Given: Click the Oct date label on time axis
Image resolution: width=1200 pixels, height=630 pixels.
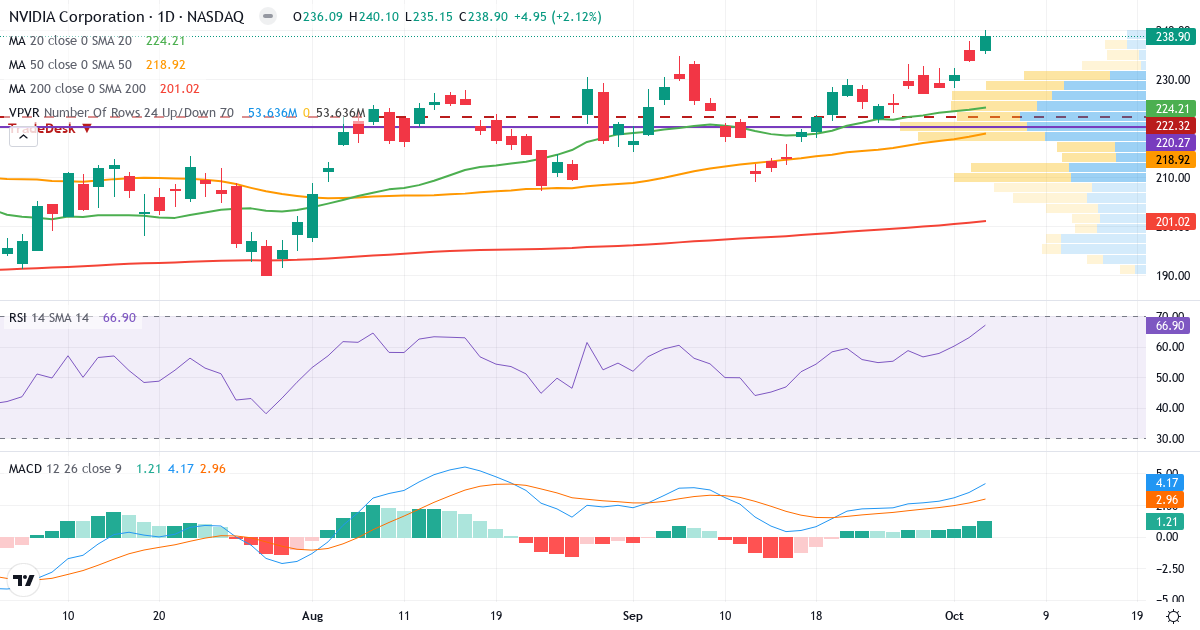Looking at the screenshot, I should (953, 617).
